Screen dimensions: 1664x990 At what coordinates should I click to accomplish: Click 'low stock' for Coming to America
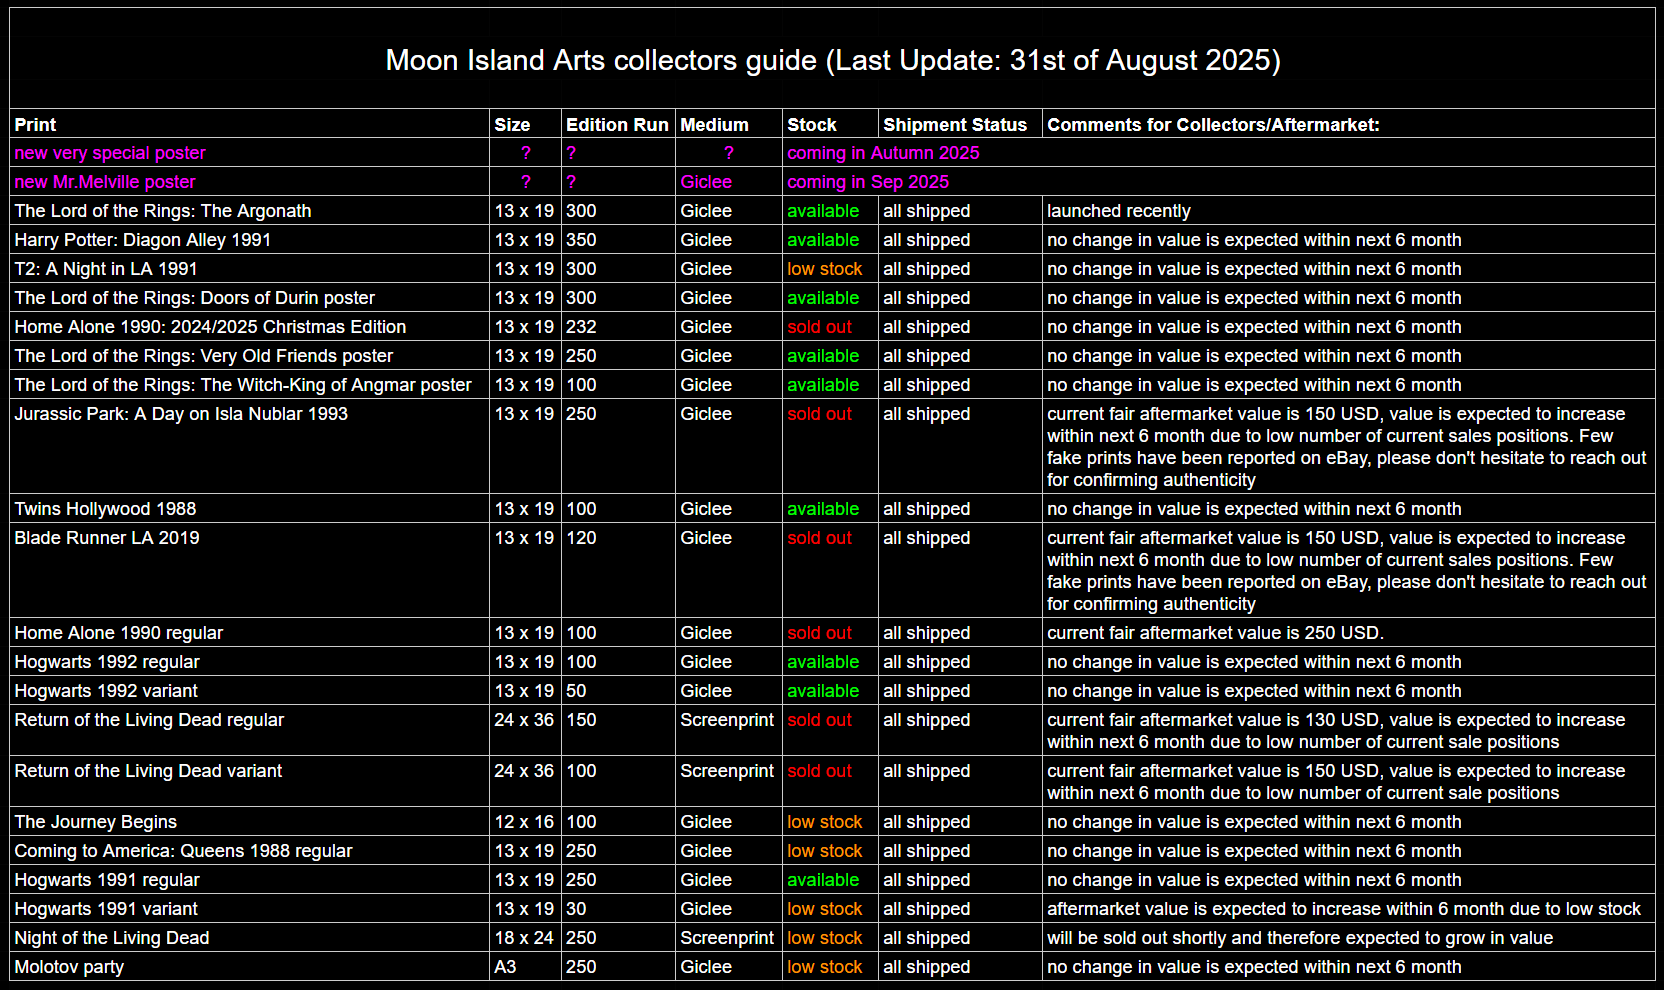point(824,851)
